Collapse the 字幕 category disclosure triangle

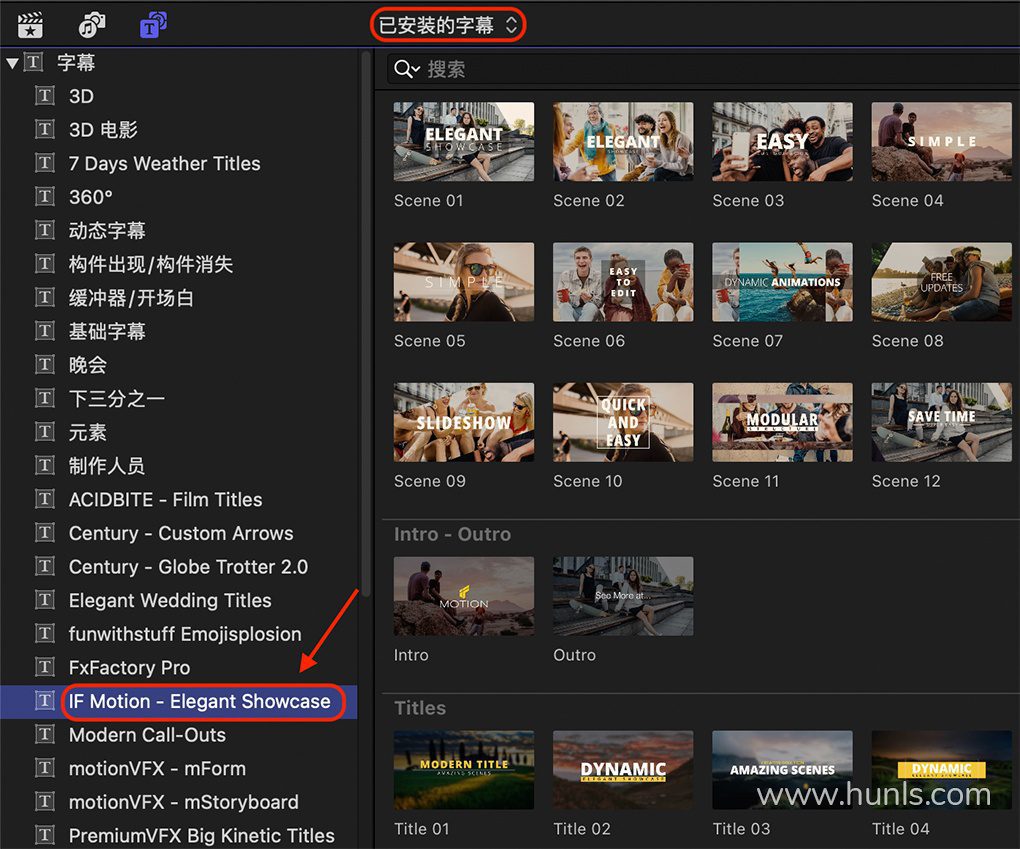click(x=12, y=63)
